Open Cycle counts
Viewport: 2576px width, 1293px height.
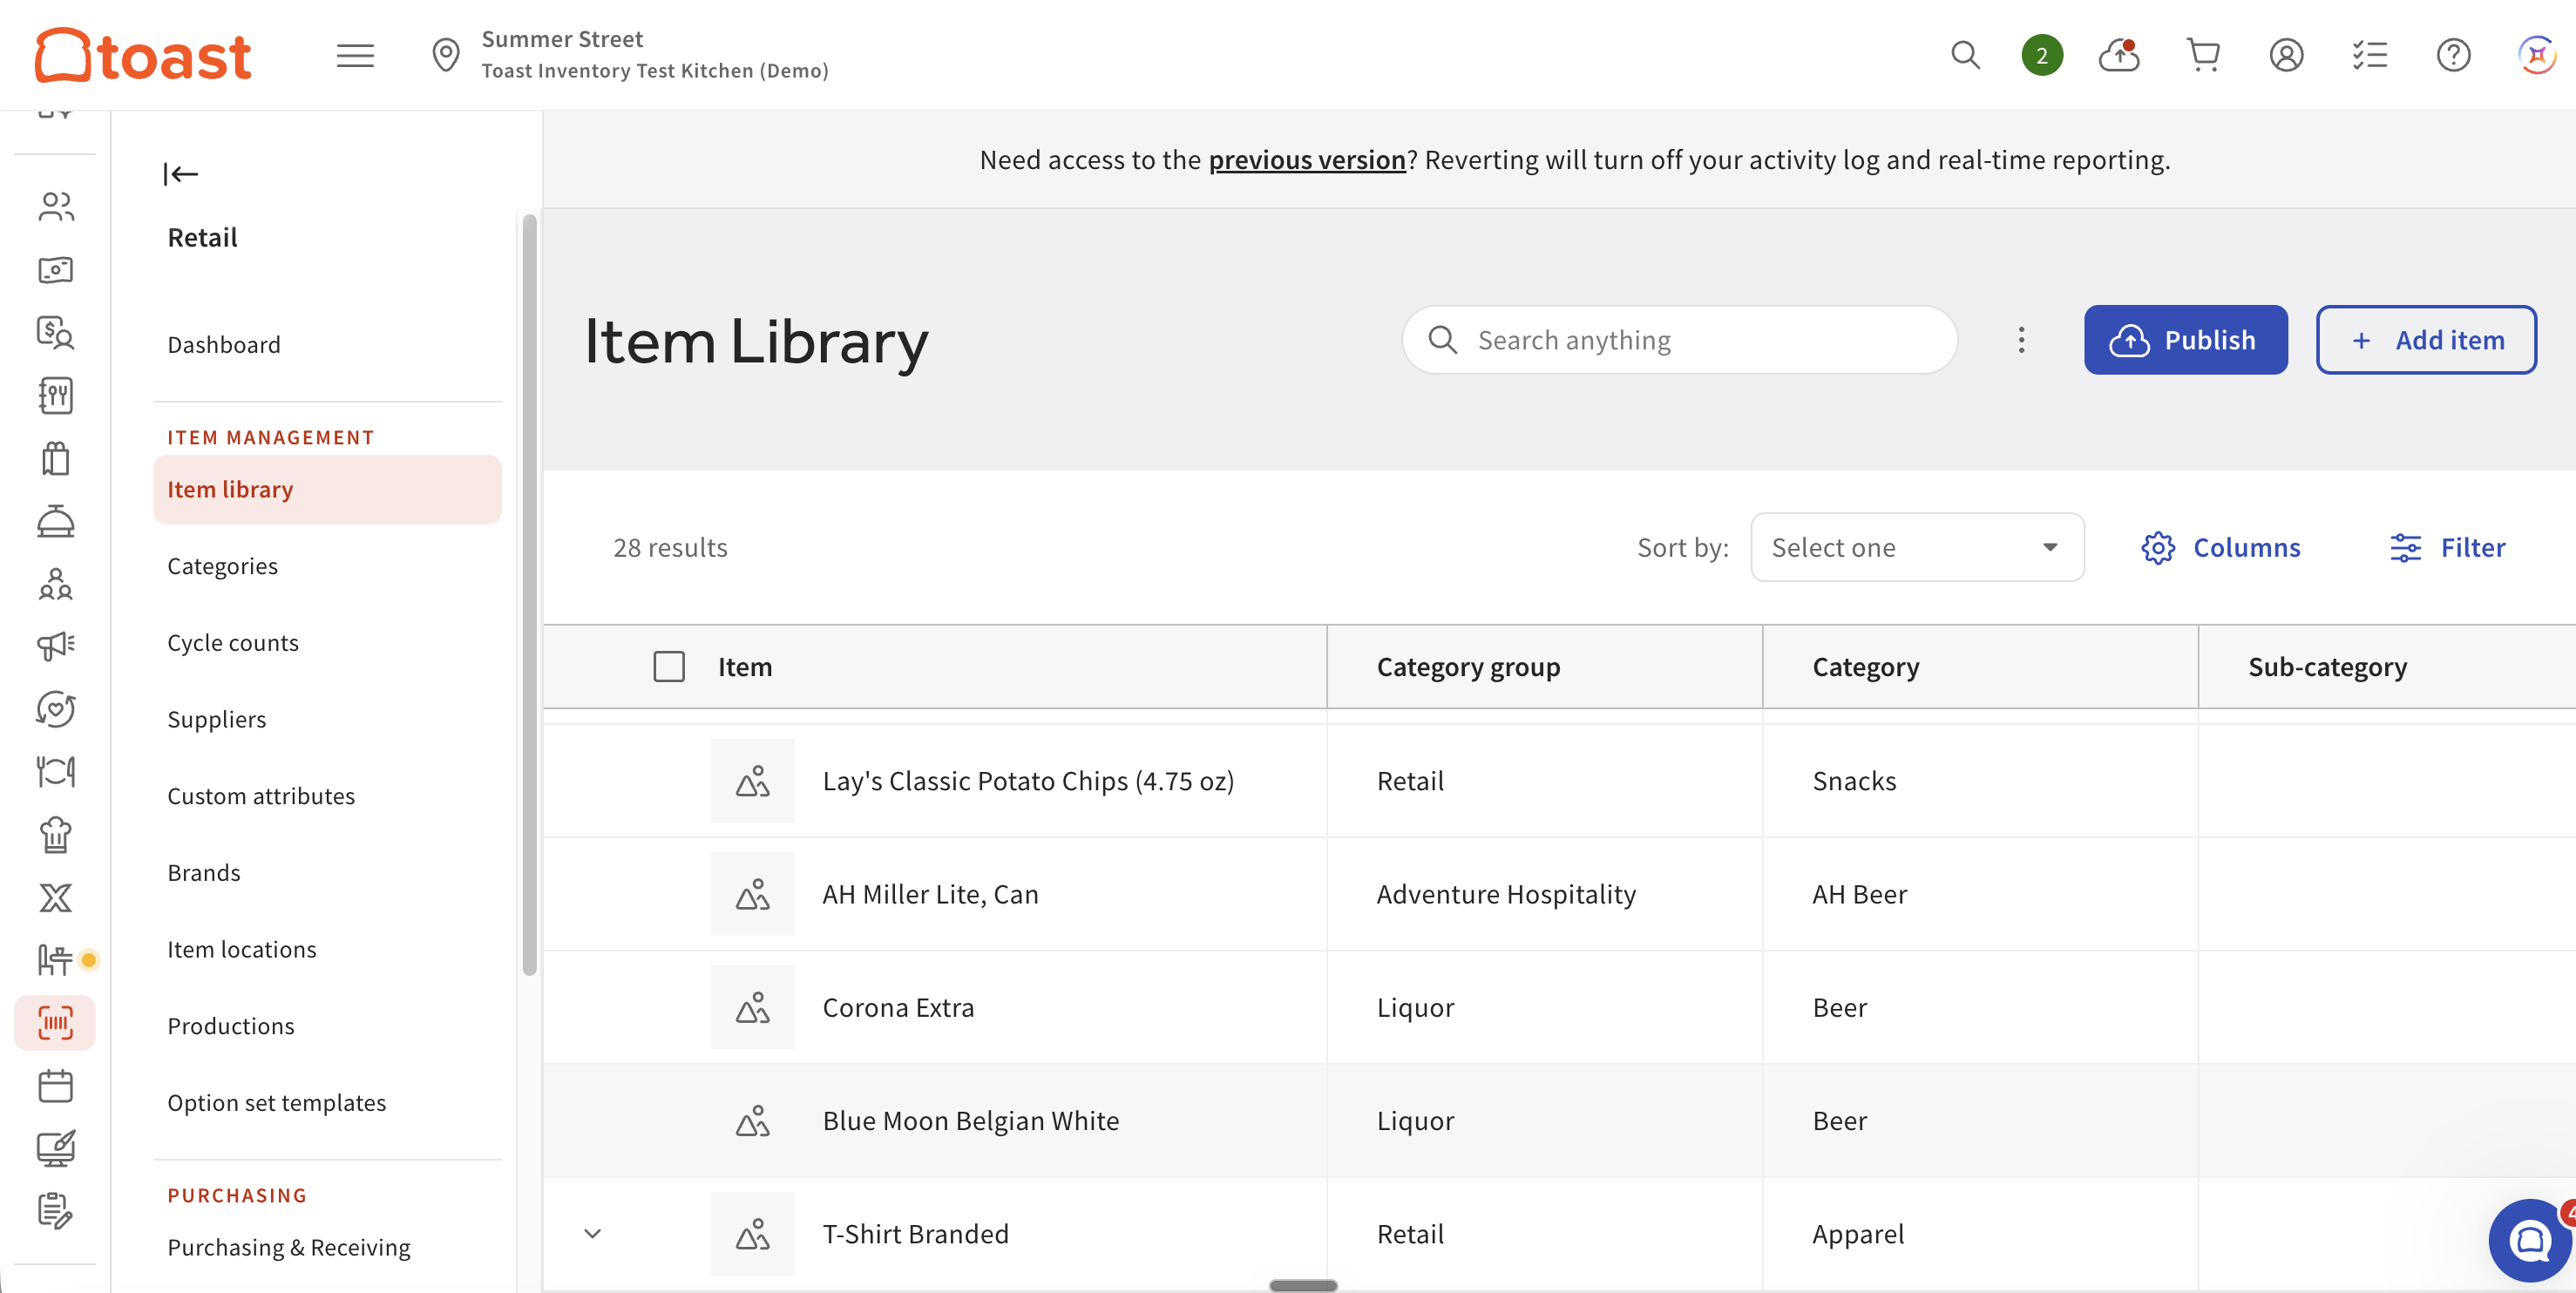[233, 642]
